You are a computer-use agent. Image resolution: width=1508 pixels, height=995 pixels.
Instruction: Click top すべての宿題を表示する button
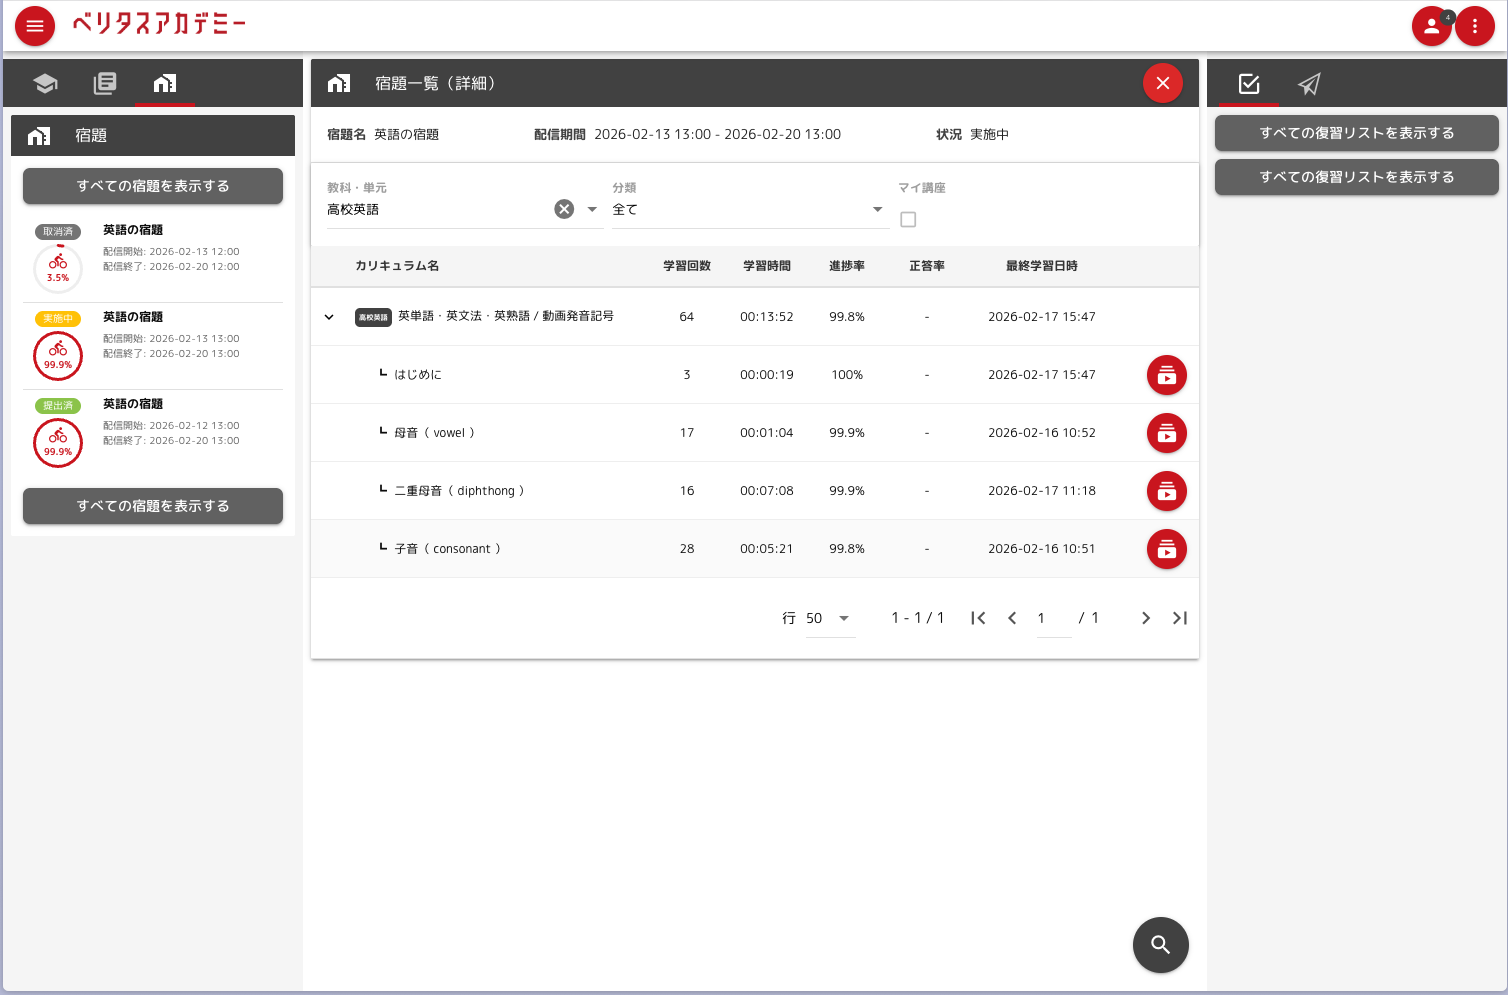(x=153, y=186)
